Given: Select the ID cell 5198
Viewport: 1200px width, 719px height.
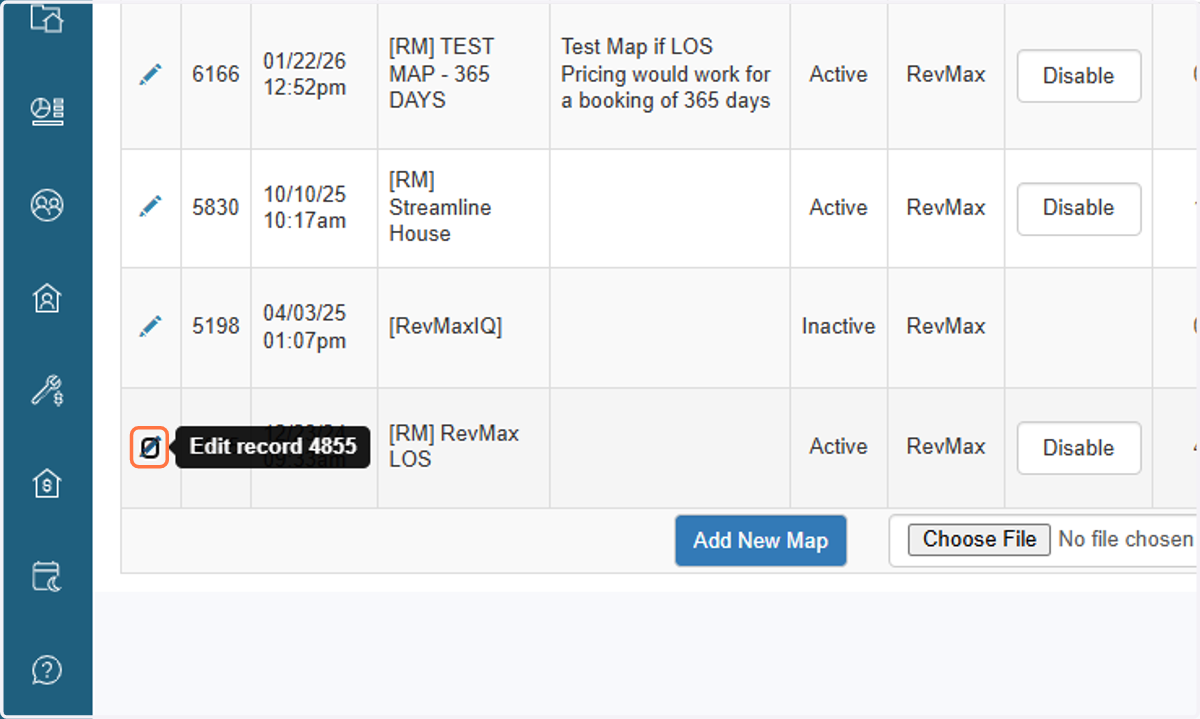Looking at the screenshot, I should pos(216,326).
